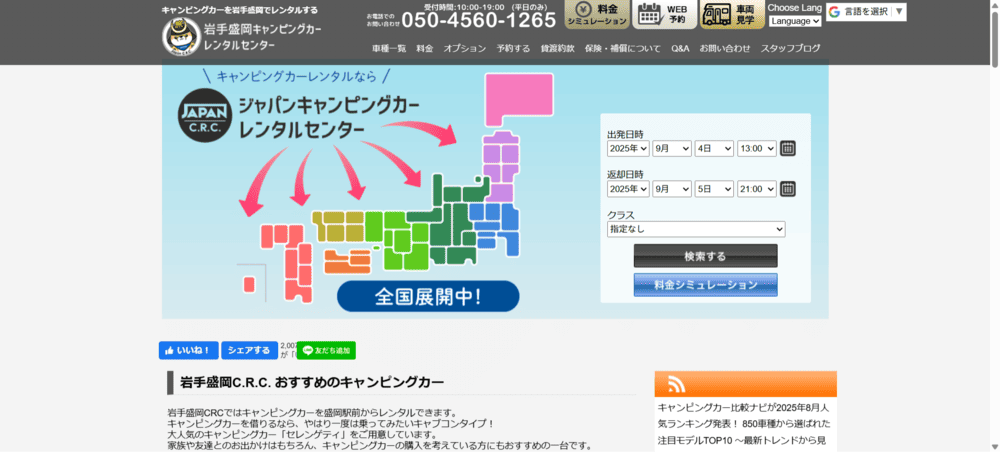The height and width of the screenshot is (452, 1000).
Task: Click the olive Chugoku region on the map
Action: (x=337, y=226)
